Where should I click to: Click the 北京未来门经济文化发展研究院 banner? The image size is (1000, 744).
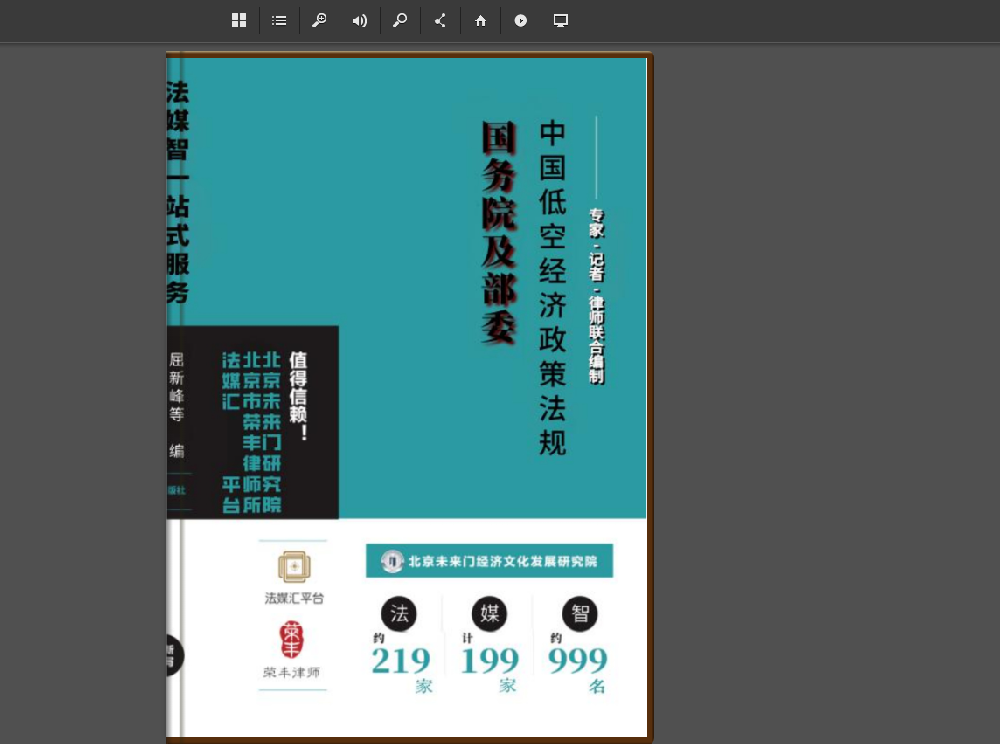[489, 561]
